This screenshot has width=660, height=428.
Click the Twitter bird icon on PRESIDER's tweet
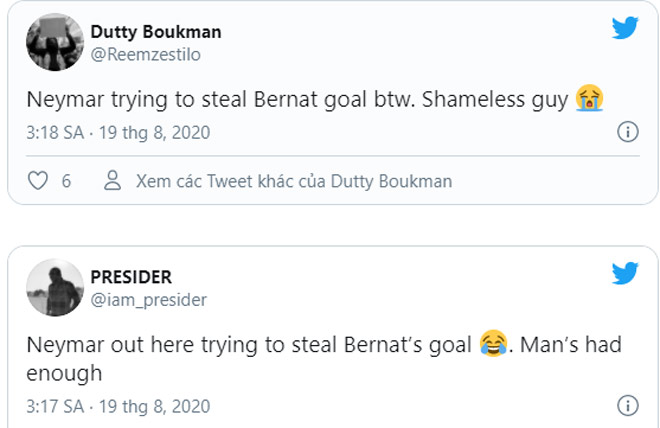[x=625, y=273]
